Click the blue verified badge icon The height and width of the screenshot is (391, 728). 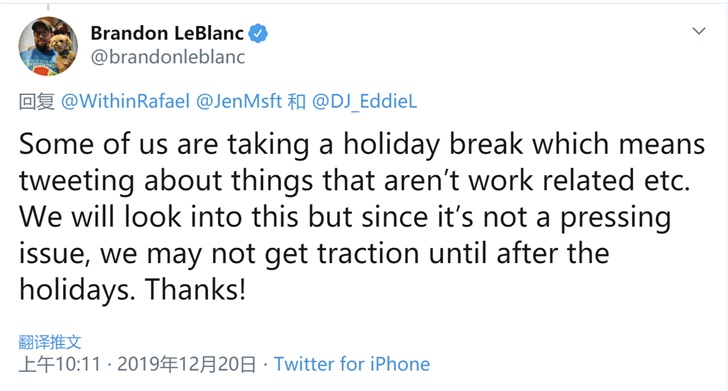(x=258, y=33)
